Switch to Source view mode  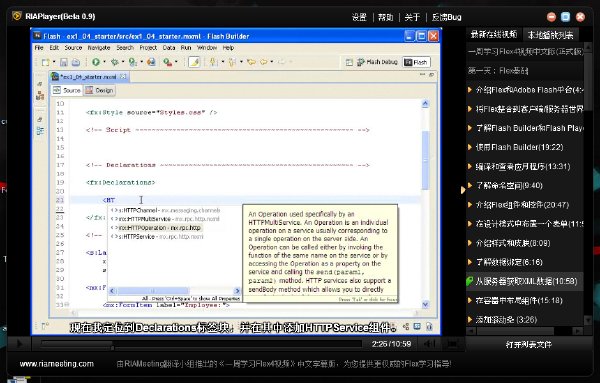(x=67, y=90)
